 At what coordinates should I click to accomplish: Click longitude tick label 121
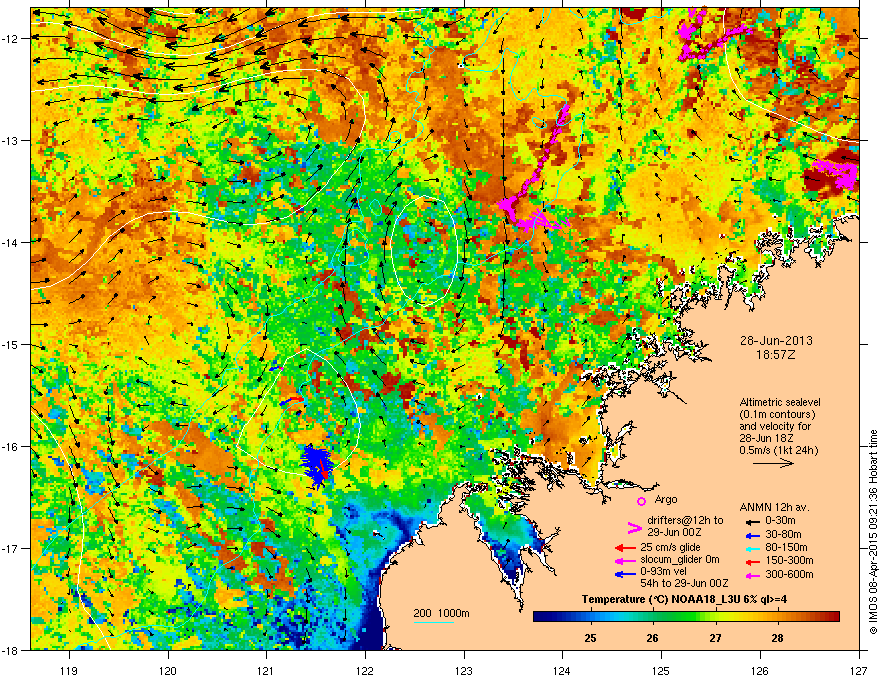click(x=266, y=670)
